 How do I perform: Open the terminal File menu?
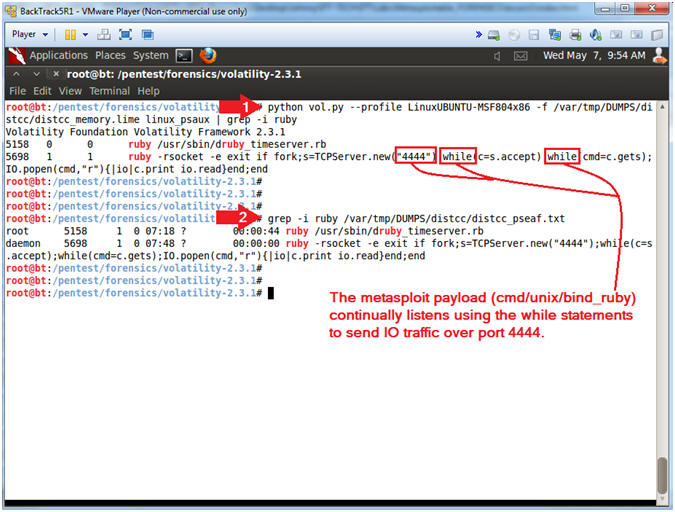[18, 91]
